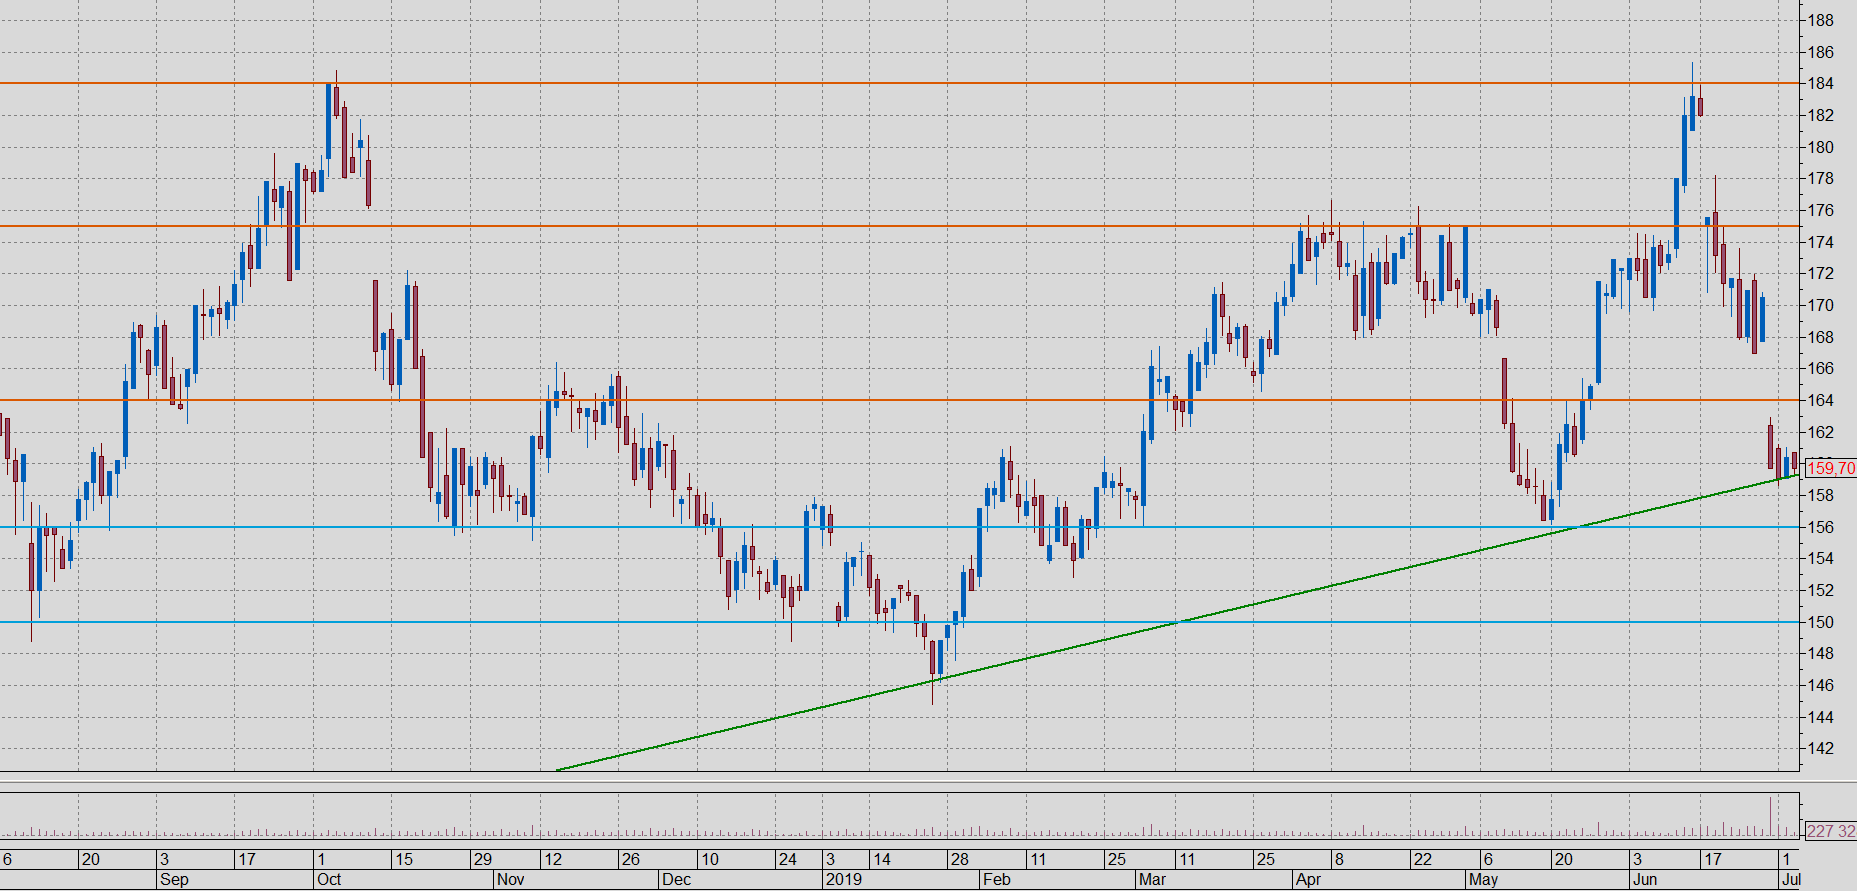Click the tall volume spike bar
The width and height of the screenshot is (1857, 891).
(1771, 816)
